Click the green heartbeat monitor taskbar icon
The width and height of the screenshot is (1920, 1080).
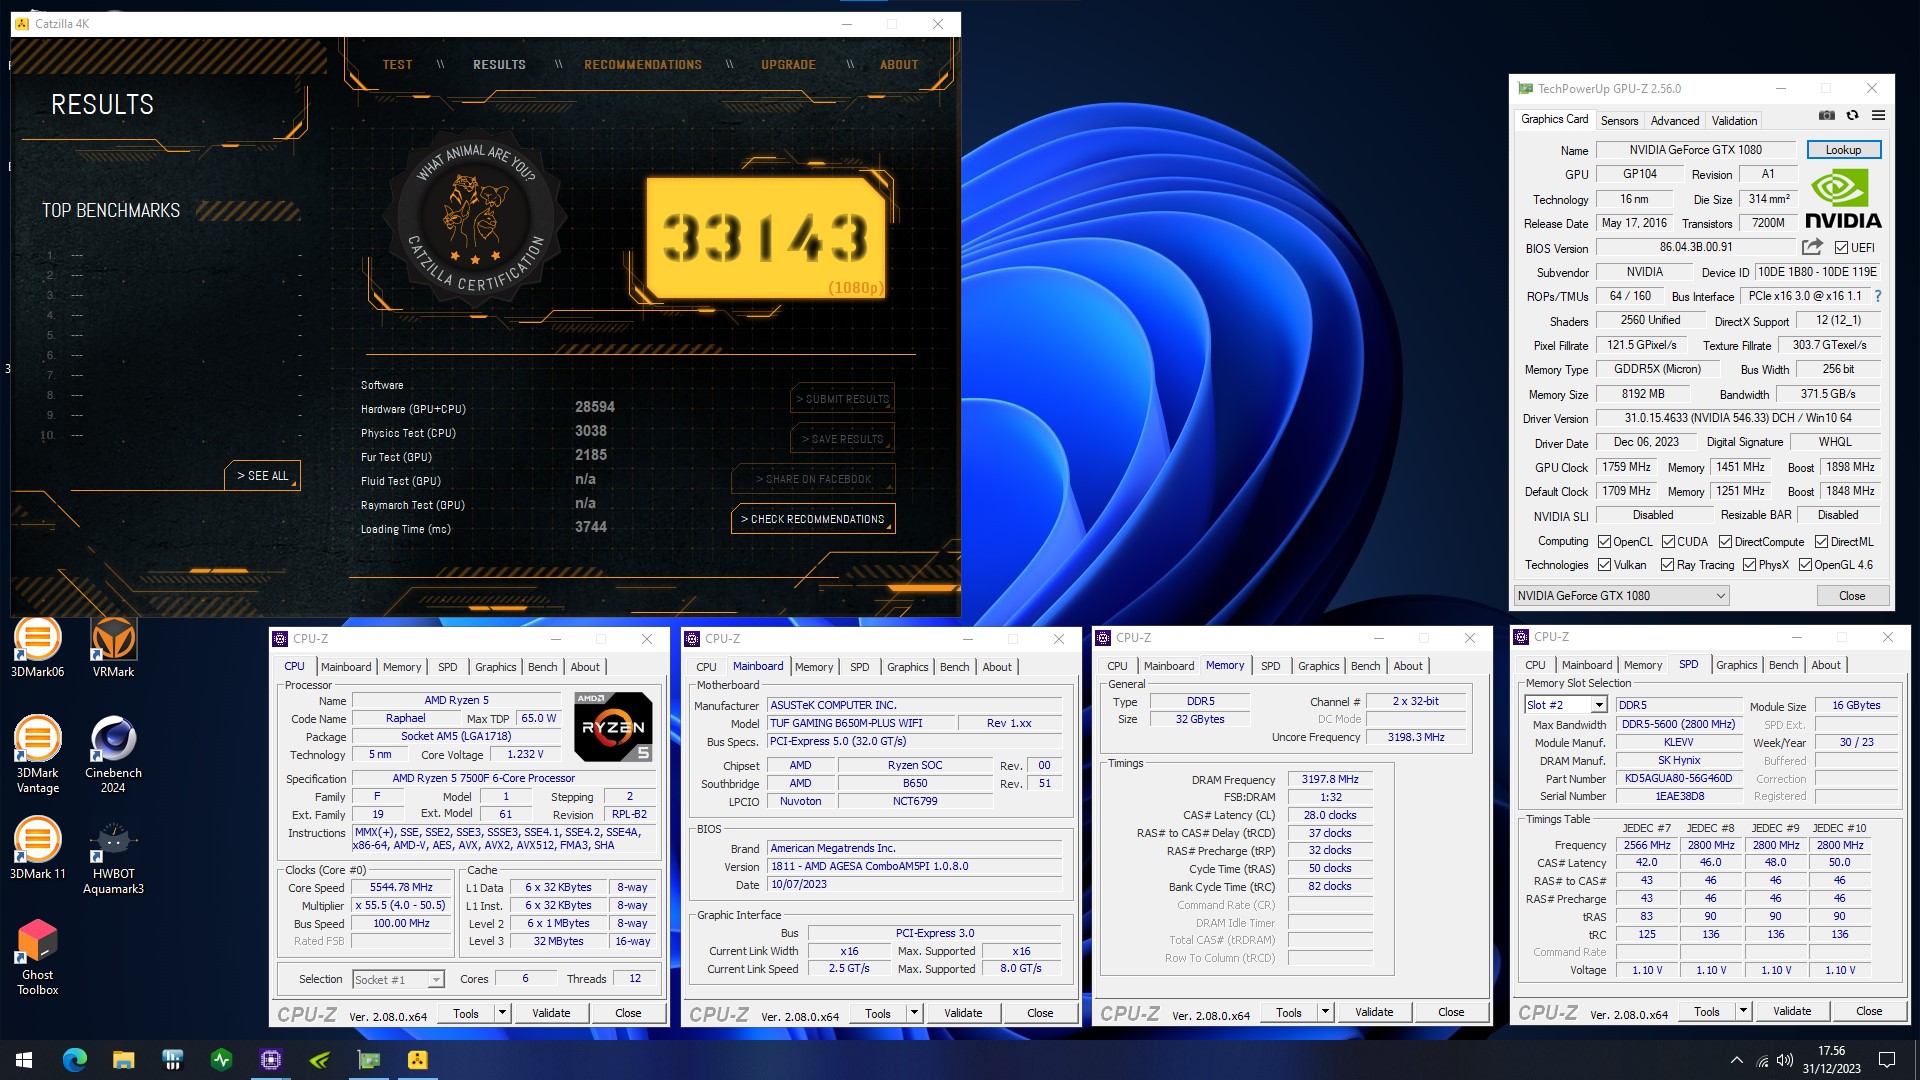222,1059
